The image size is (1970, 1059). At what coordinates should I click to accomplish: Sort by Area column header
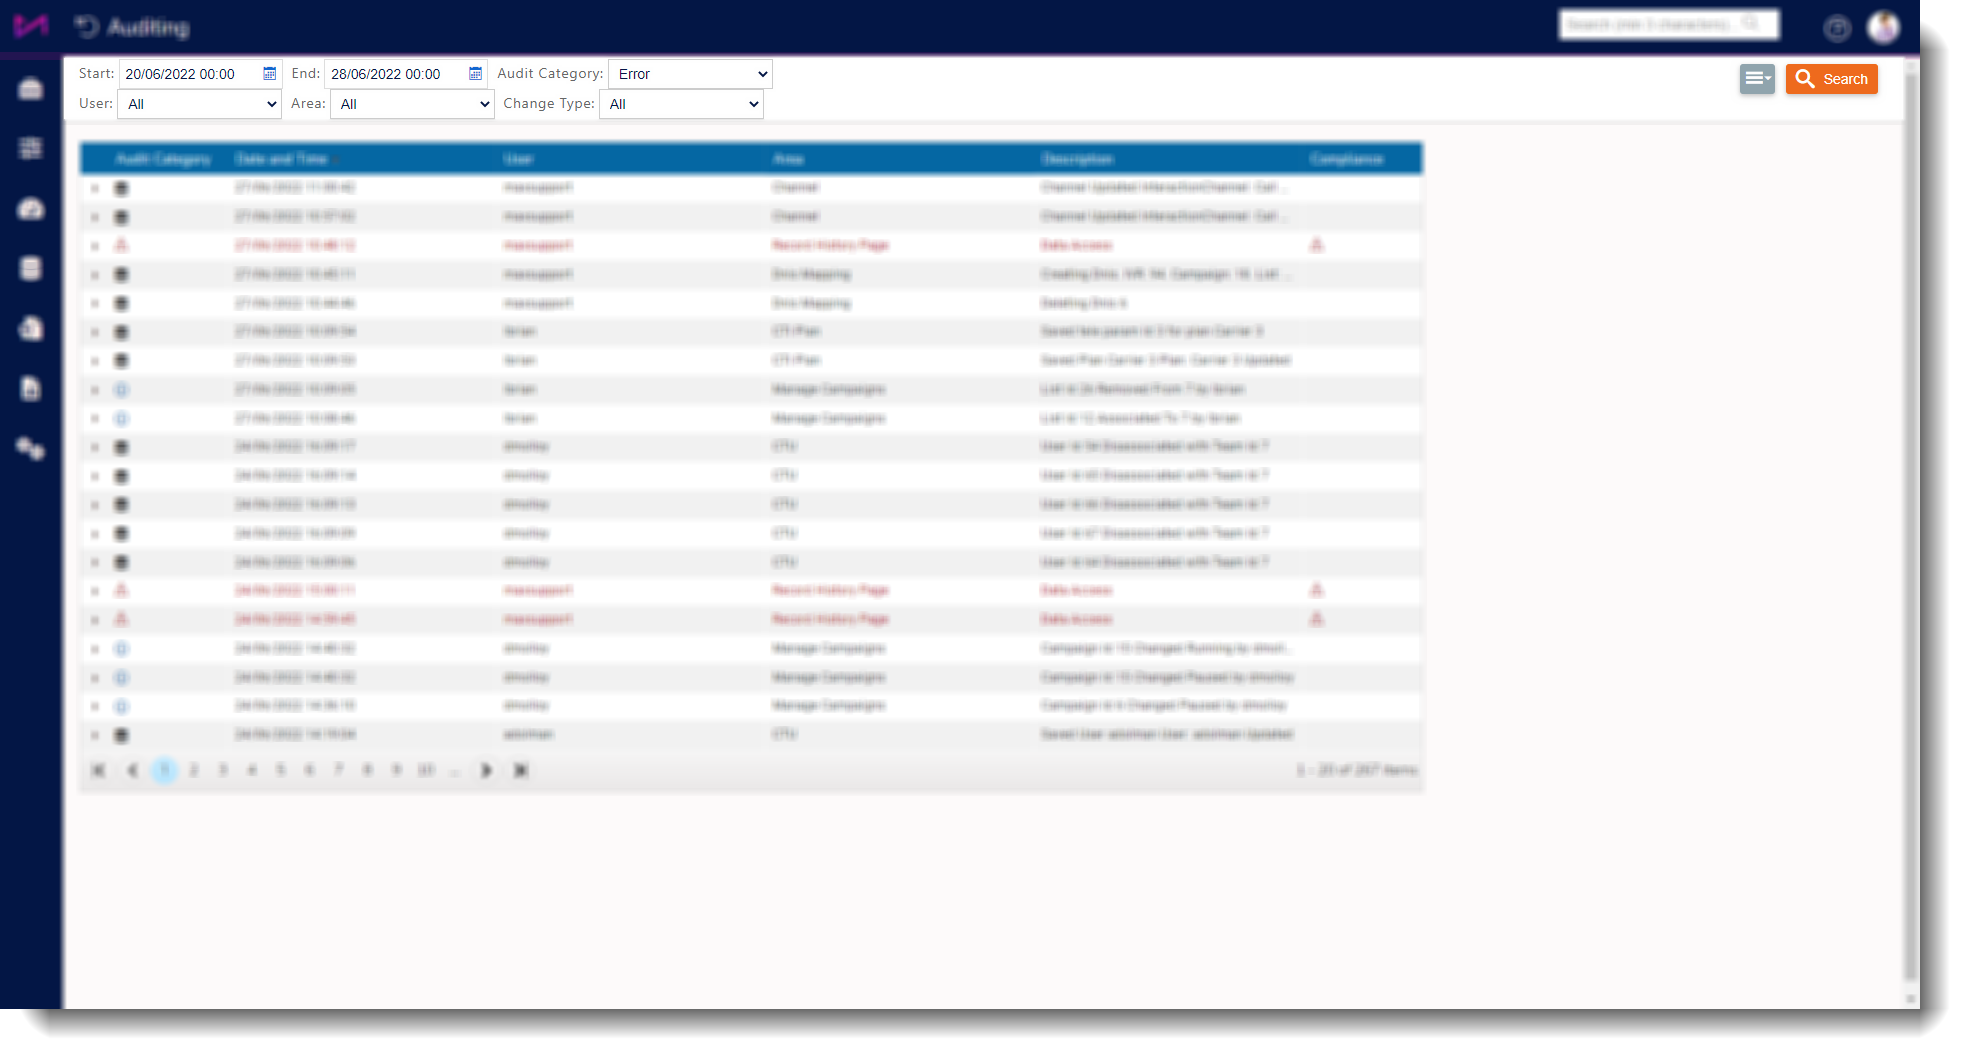pyautogui.click(x=788, y=159)
